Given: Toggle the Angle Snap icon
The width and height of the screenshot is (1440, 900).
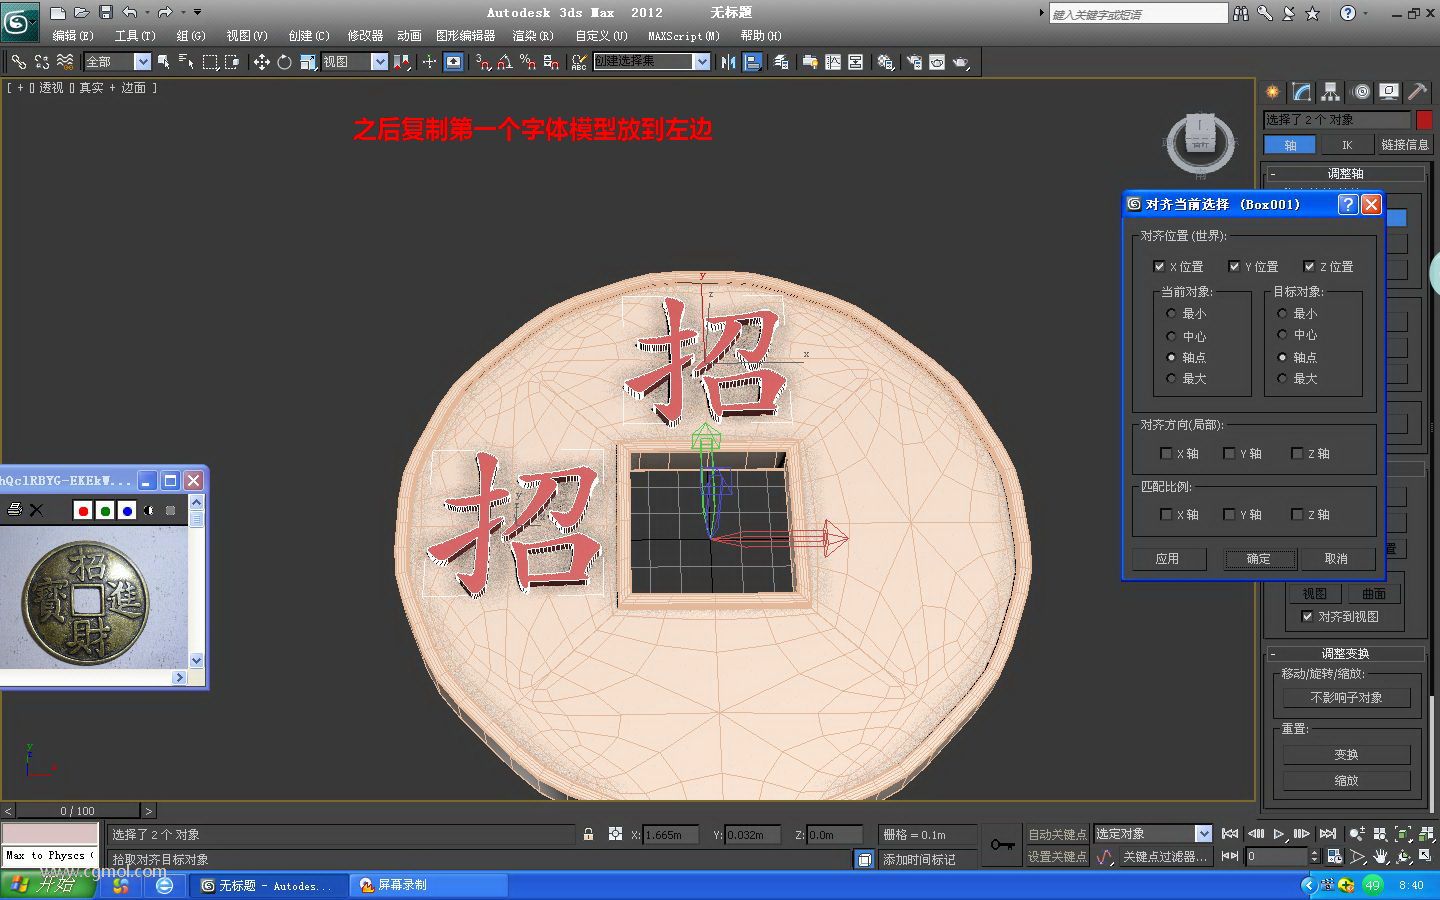Looking at the screenshot, I should (504, 62).
